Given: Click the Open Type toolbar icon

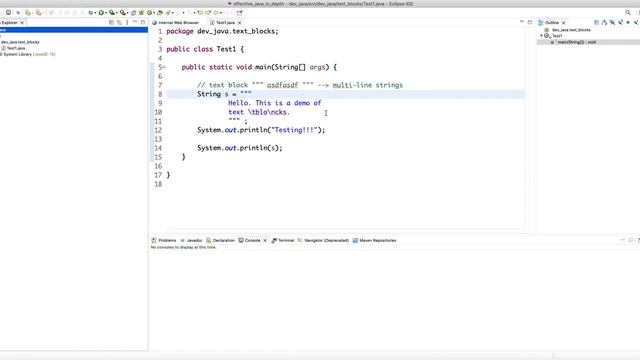Looking at the screenshot, I should coord(160,13).
